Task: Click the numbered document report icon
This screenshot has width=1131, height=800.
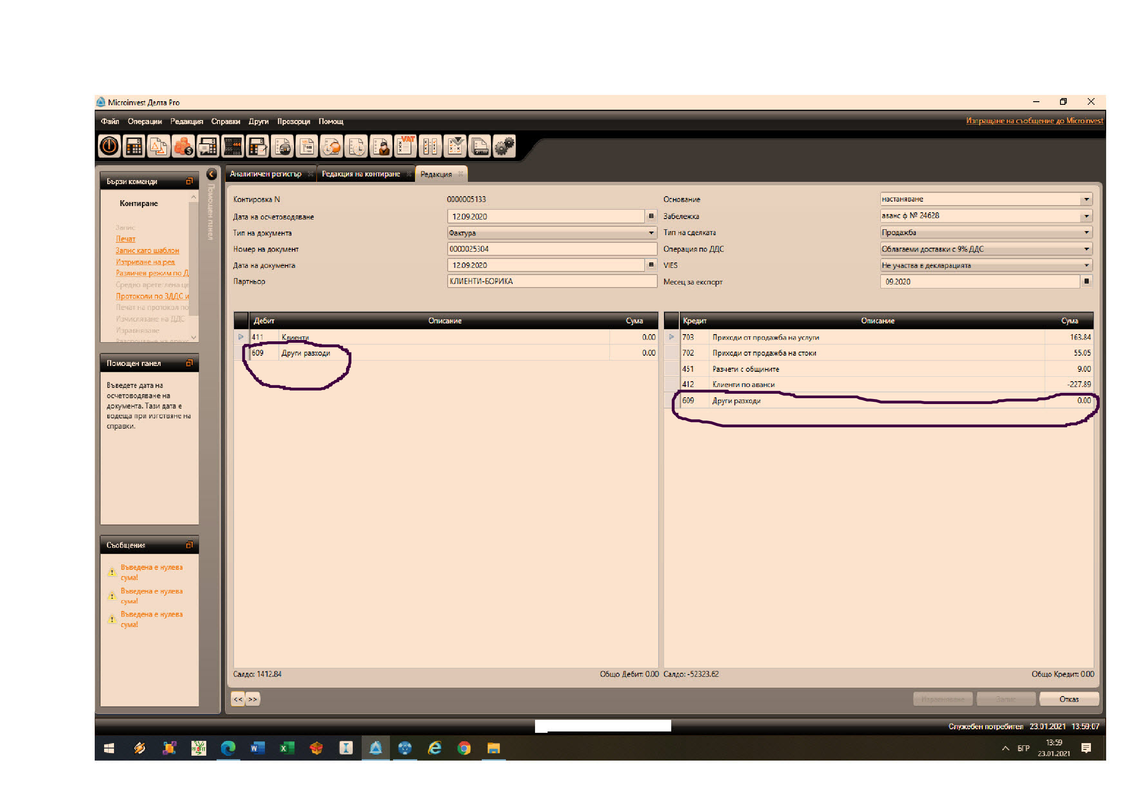Action: pos(307,146)
